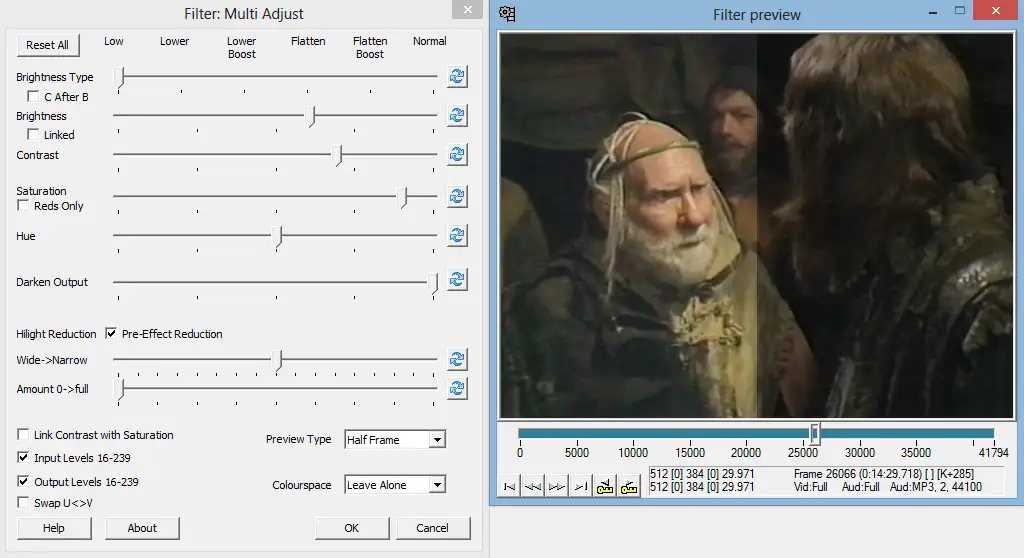Reset the Brightness Type slider to default
1024x558 pixels.
point(457,76)
